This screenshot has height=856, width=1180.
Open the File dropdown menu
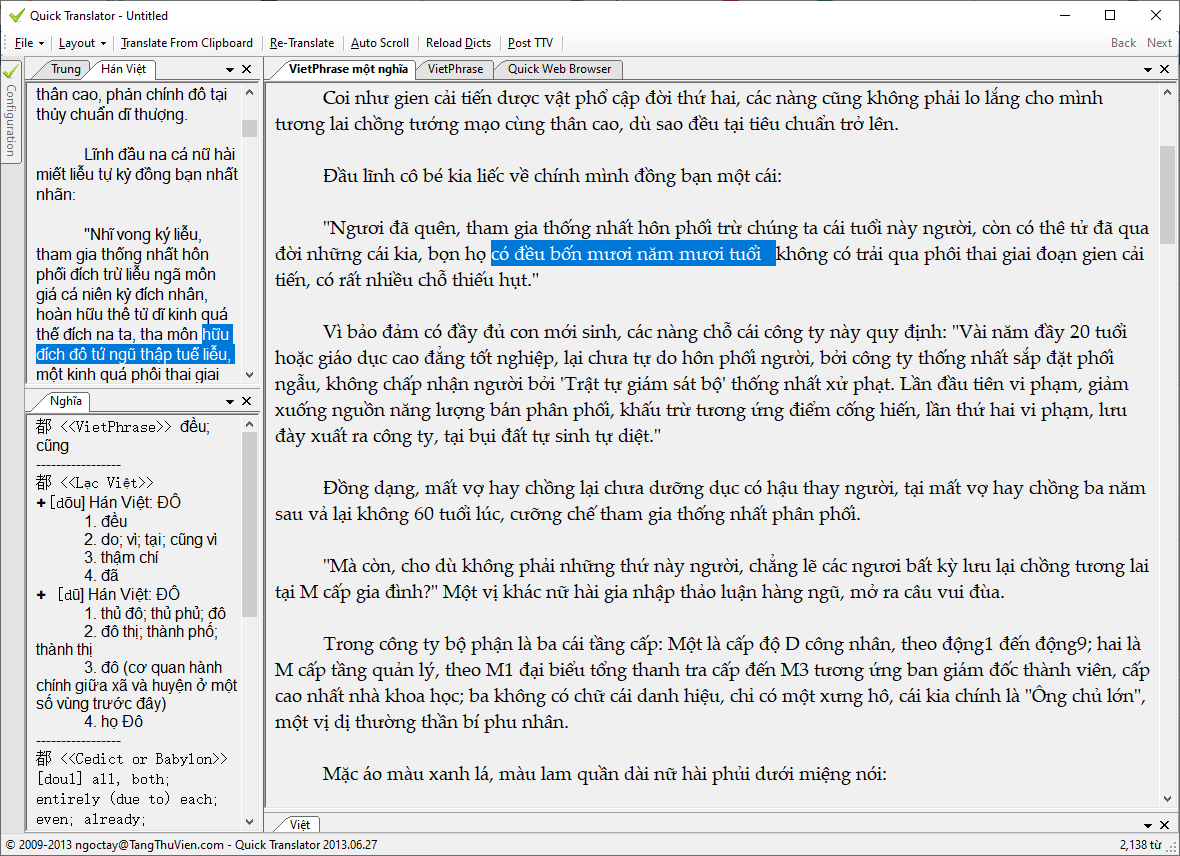(29, 43)
